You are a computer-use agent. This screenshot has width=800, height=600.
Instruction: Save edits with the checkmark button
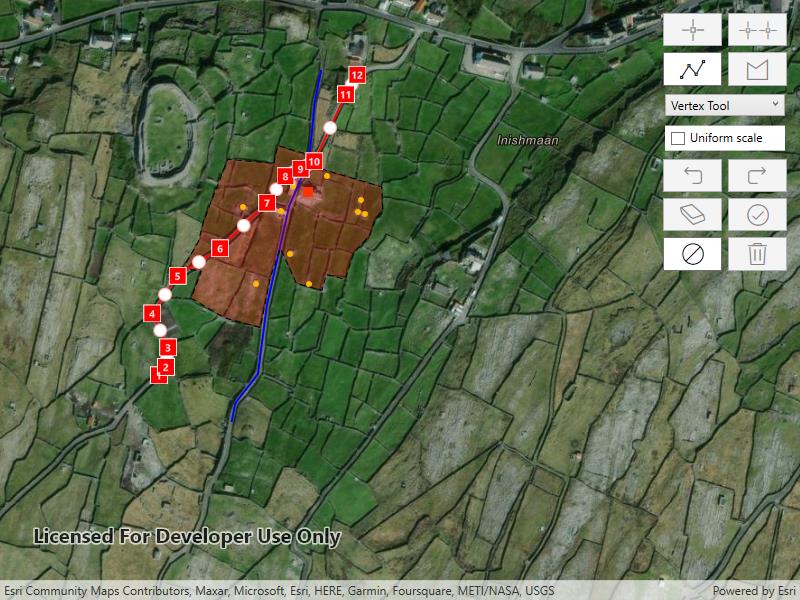(757, 214)
